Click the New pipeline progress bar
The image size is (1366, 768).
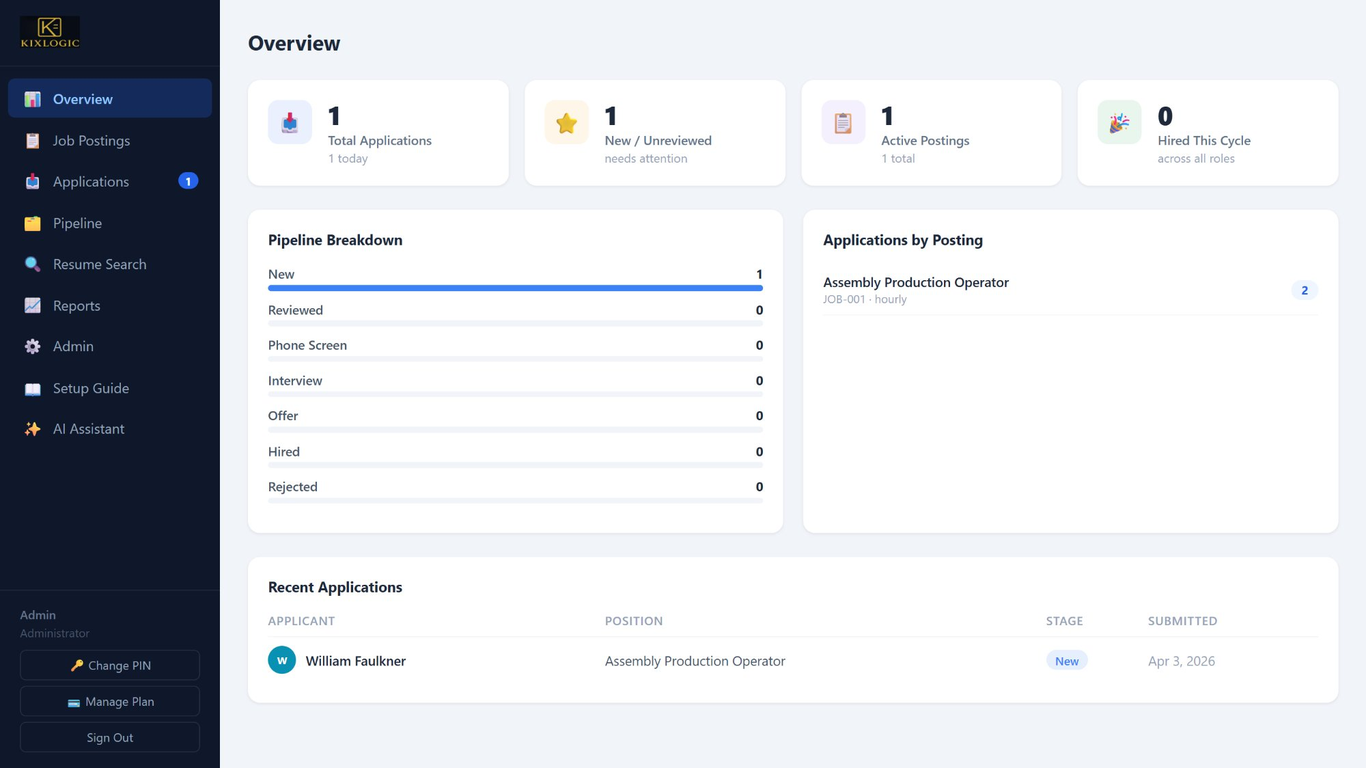tap(515, 288)
